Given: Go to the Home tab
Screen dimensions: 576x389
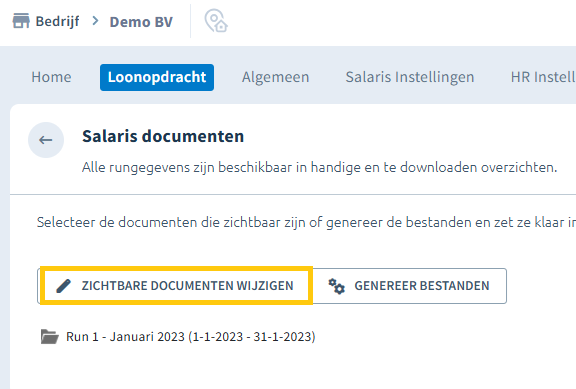Looking at the screenshot, I should 51,77.
